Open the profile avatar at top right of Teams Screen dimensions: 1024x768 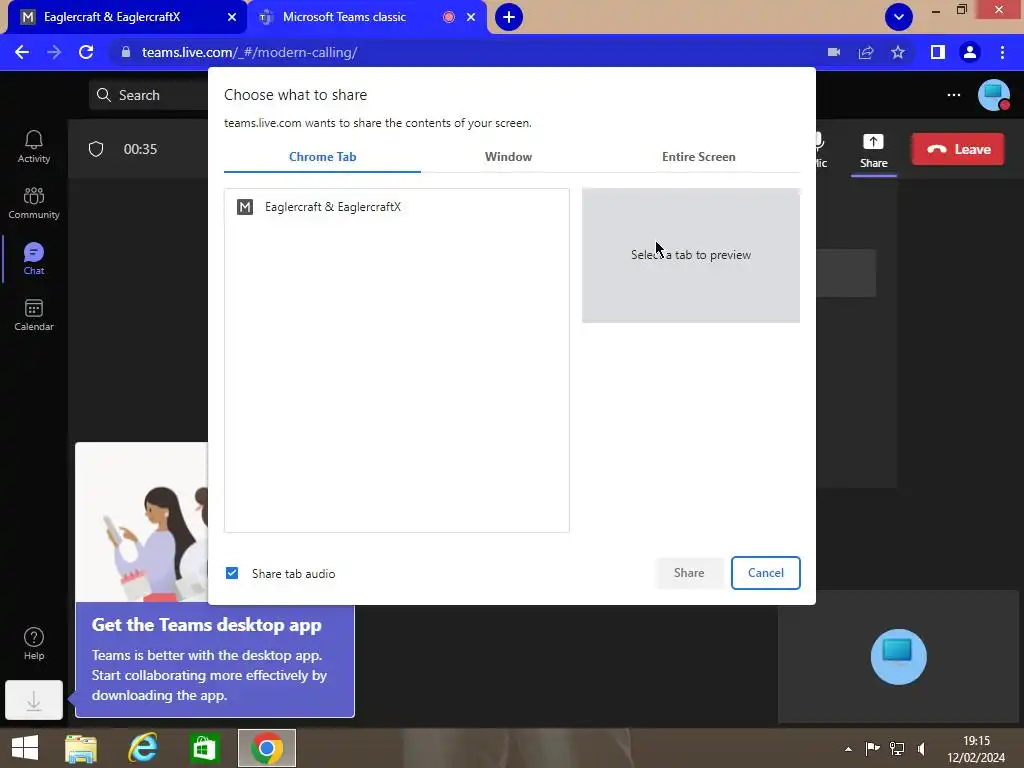pyautogui.click(x=994, y=95)
